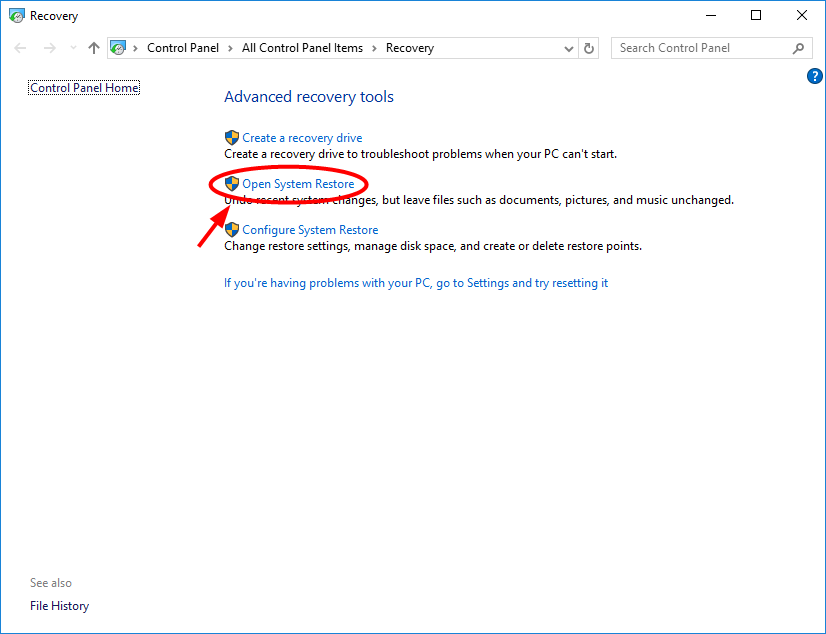826x634 pixels.
Task: Open the address bar dropdown arrow
Action: click(568, 47)
